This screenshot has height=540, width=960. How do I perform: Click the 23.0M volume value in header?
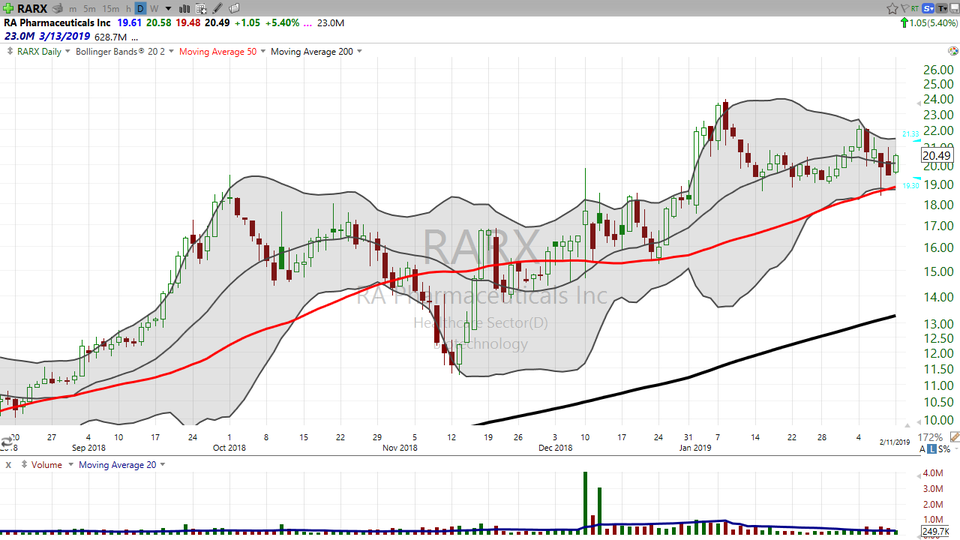coord(331,23)
